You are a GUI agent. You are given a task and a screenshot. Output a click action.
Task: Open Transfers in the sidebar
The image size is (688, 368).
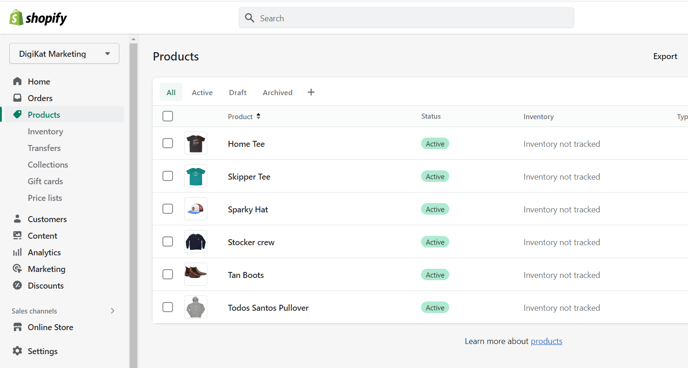coord(44,148)
